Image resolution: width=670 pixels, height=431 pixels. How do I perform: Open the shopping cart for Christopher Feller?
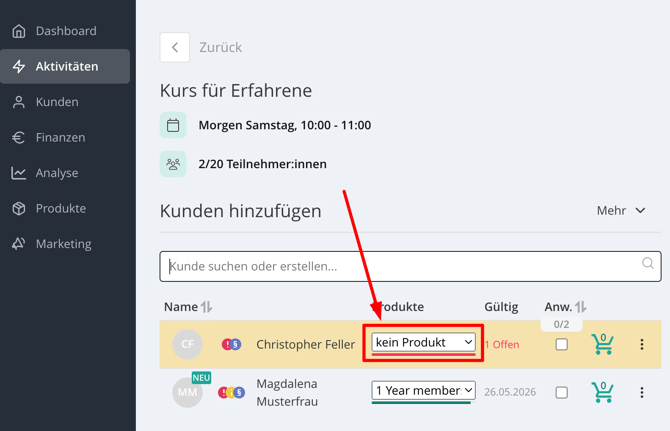602,344
